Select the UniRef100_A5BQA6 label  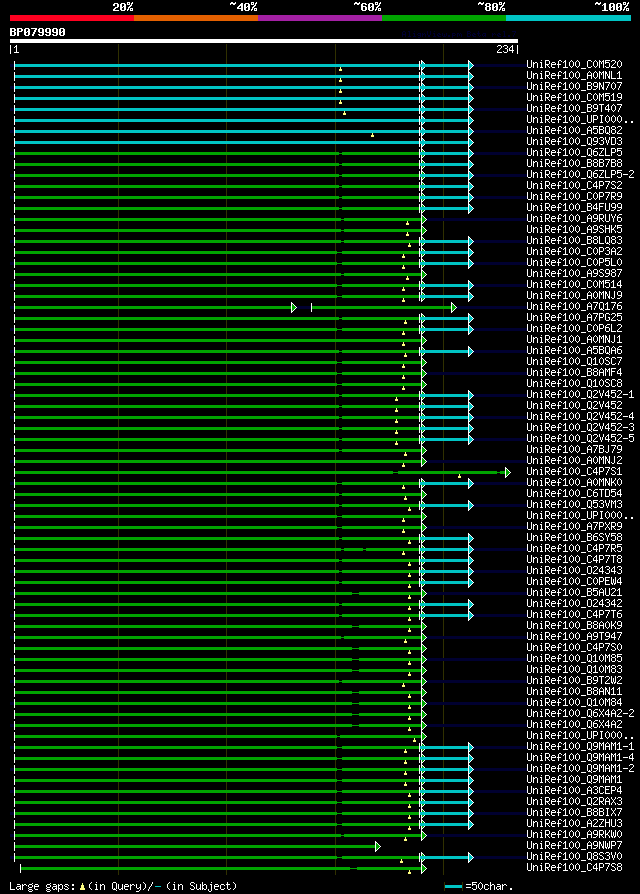574,351
